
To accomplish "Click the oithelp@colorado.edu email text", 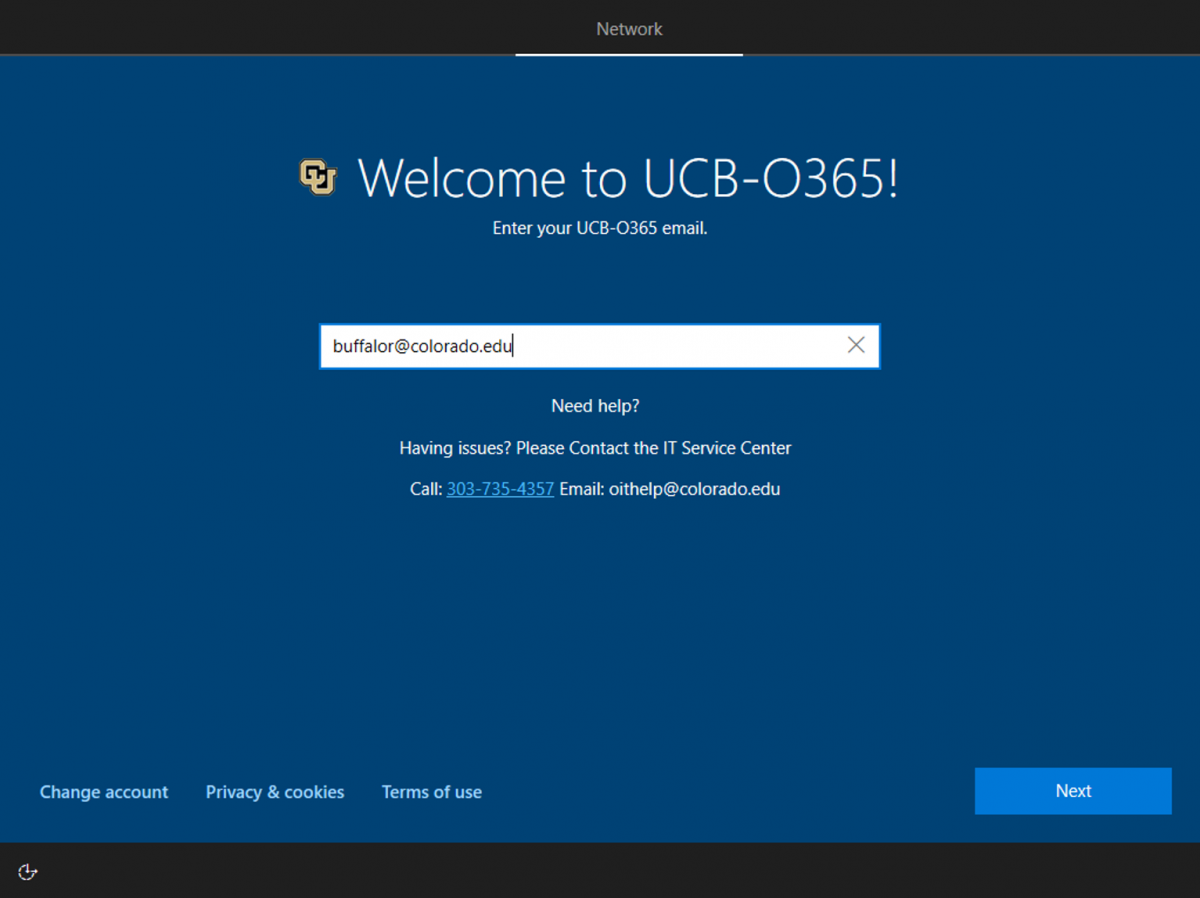I will (x=694, y=489).
